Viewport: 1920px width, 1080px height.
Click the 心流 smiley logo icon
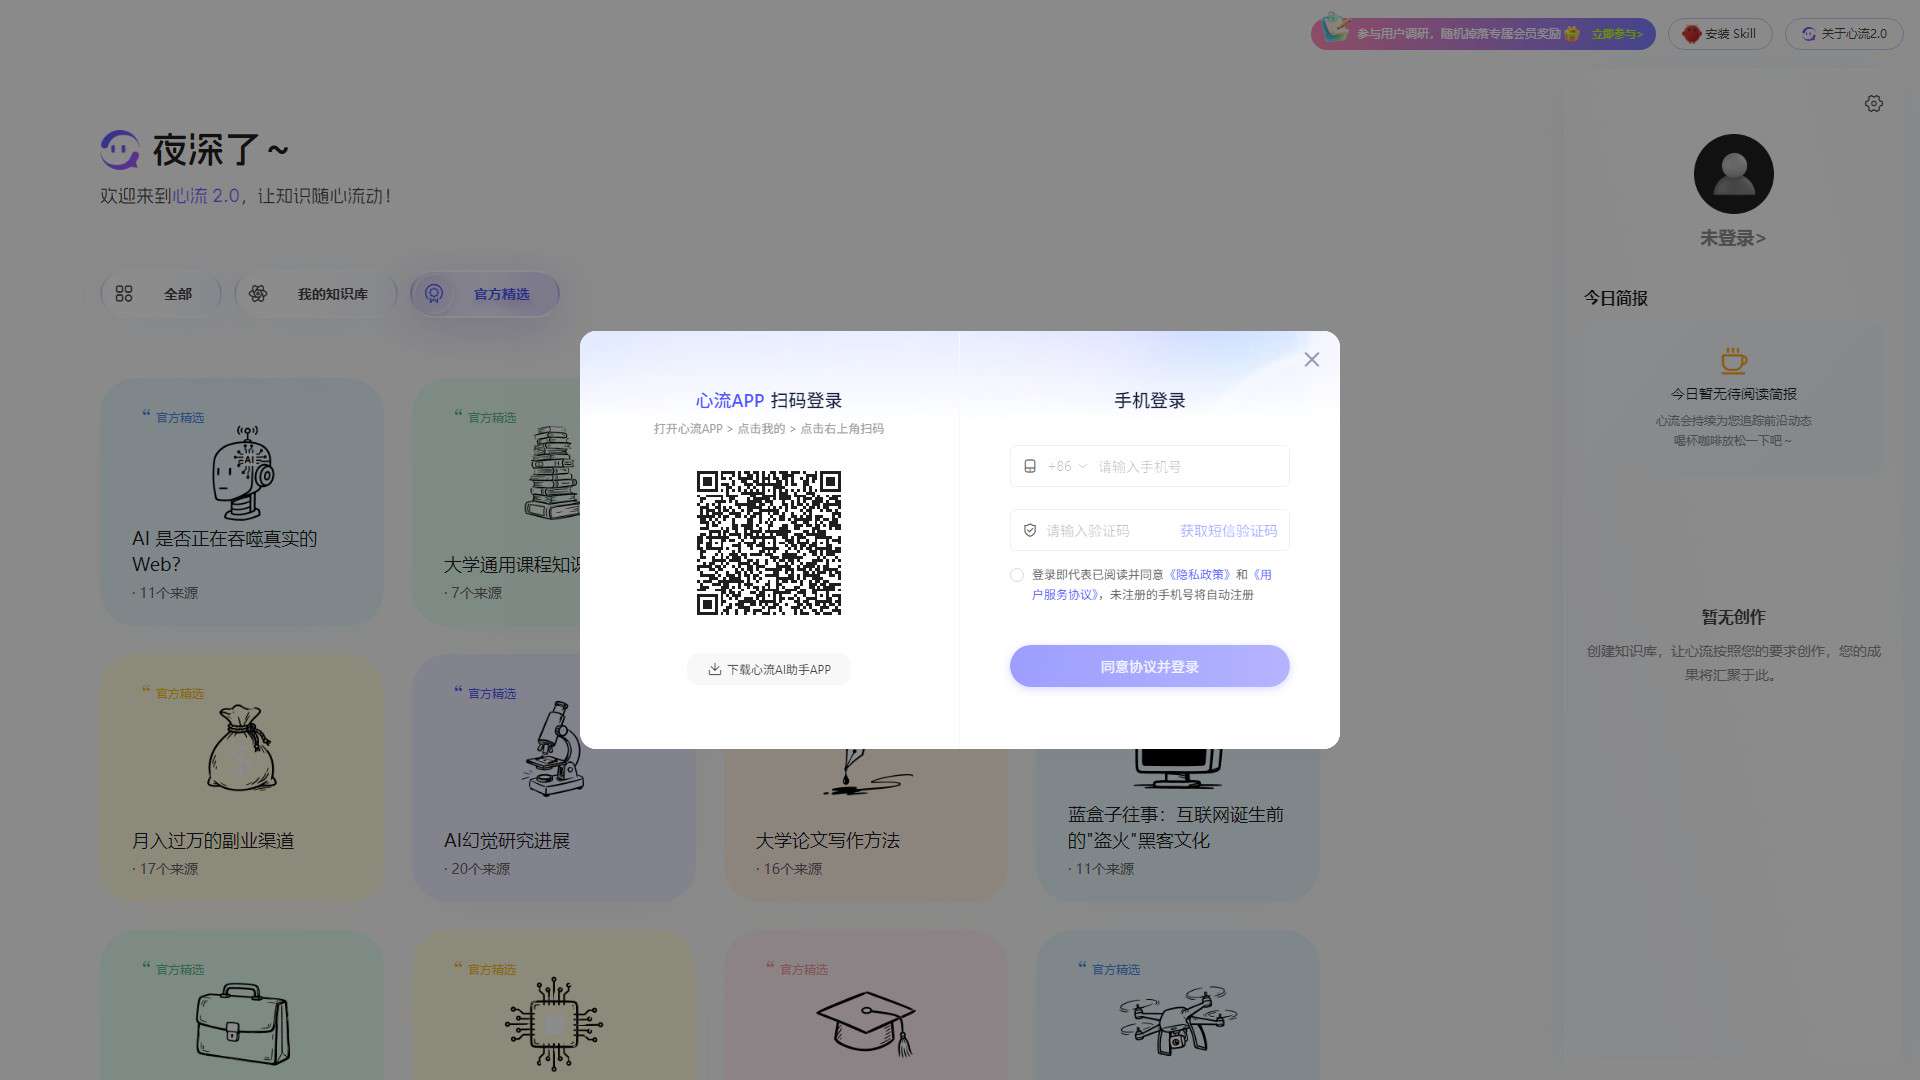click(x=120, y=150)
